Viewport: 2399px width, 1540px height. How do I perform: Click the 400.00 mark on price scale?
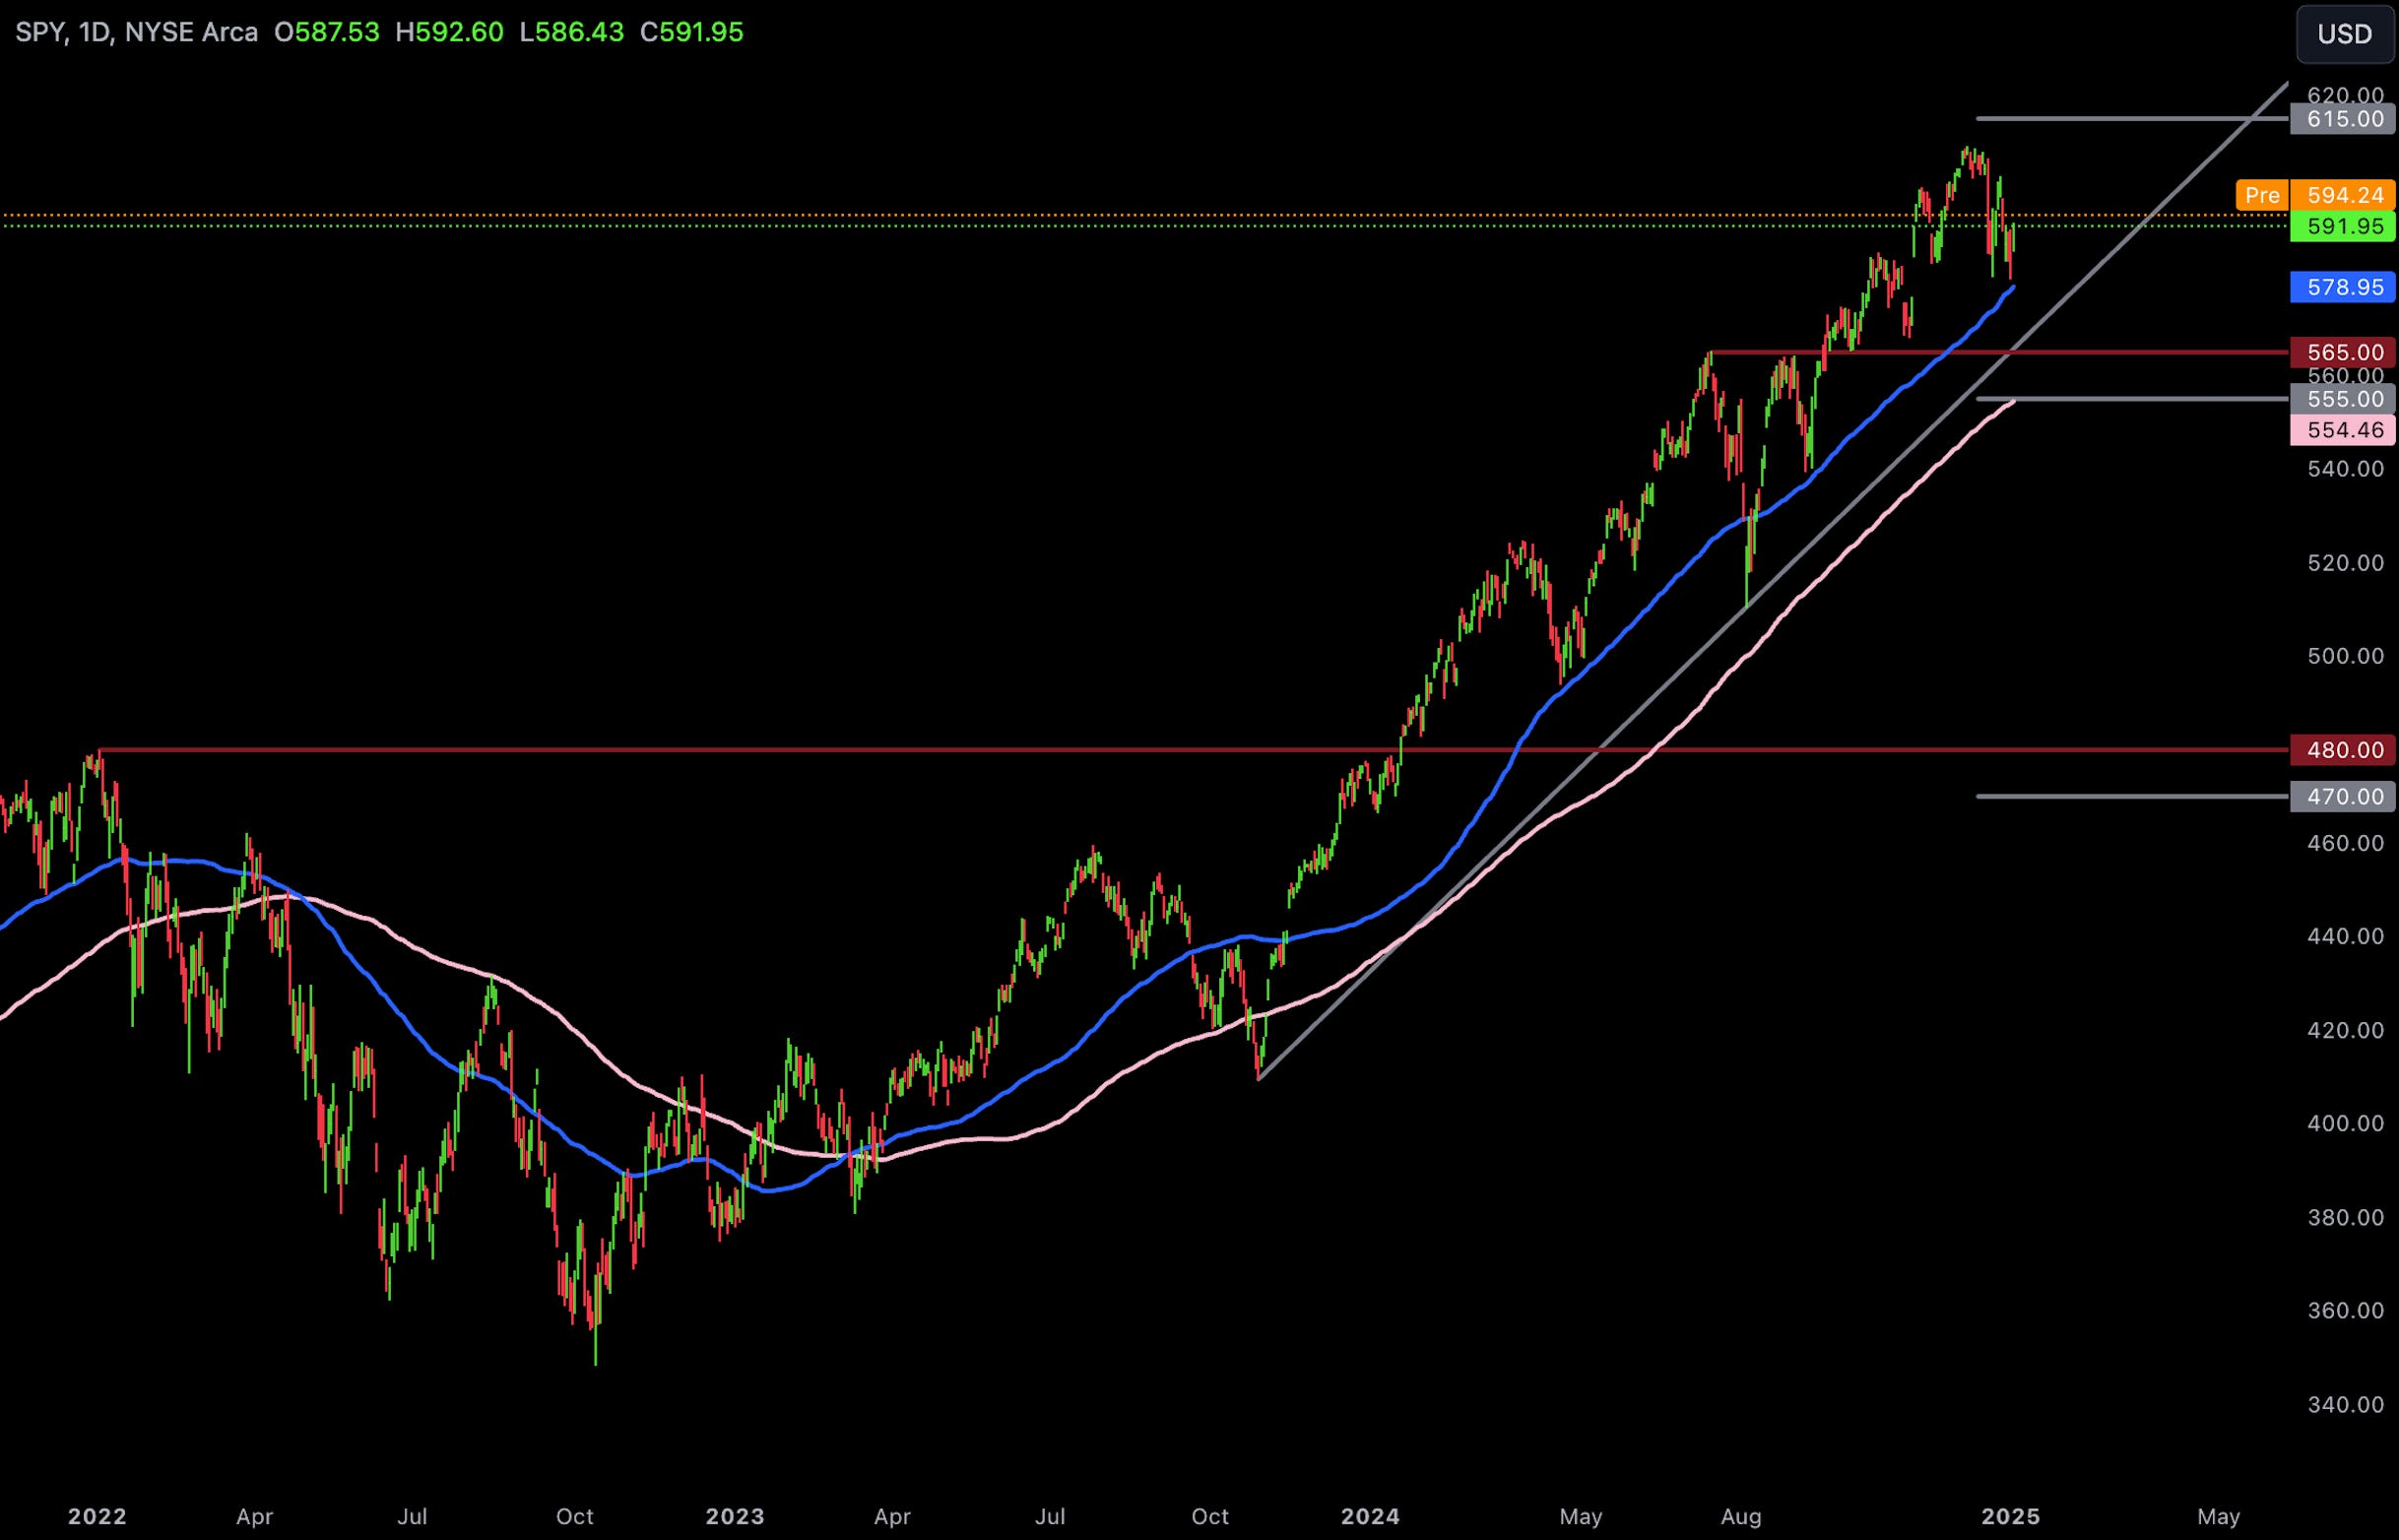[2345, 1124]
